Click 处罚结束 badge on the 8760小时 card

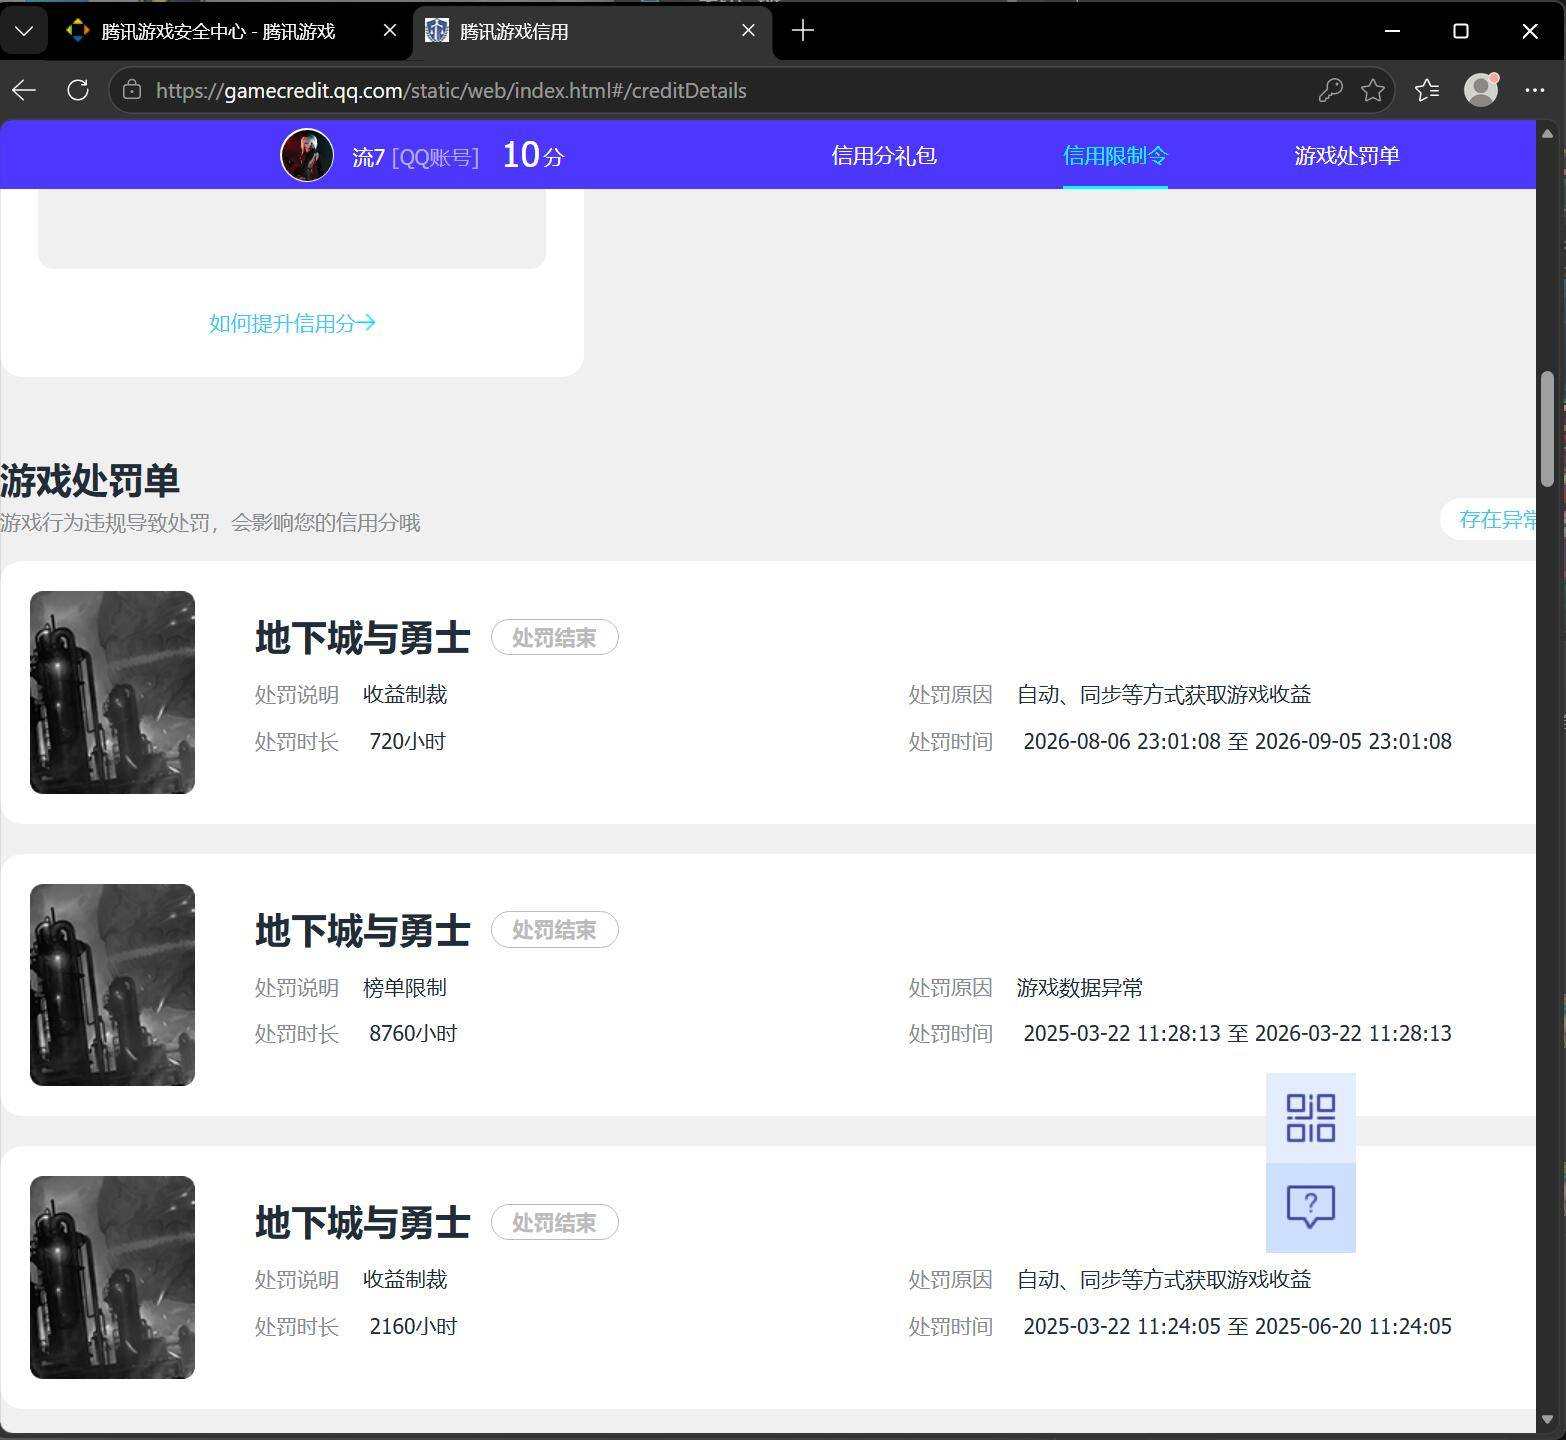click(554, 930)
